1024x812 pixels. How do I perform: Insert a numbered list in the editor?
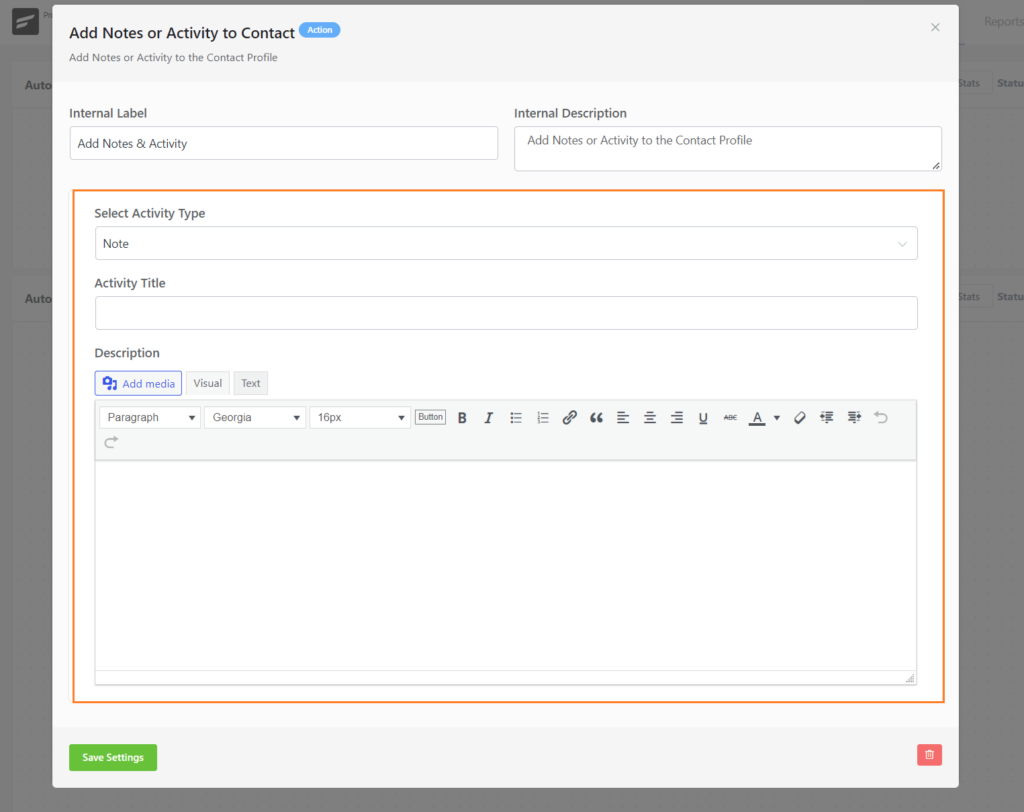pos(542,417)
